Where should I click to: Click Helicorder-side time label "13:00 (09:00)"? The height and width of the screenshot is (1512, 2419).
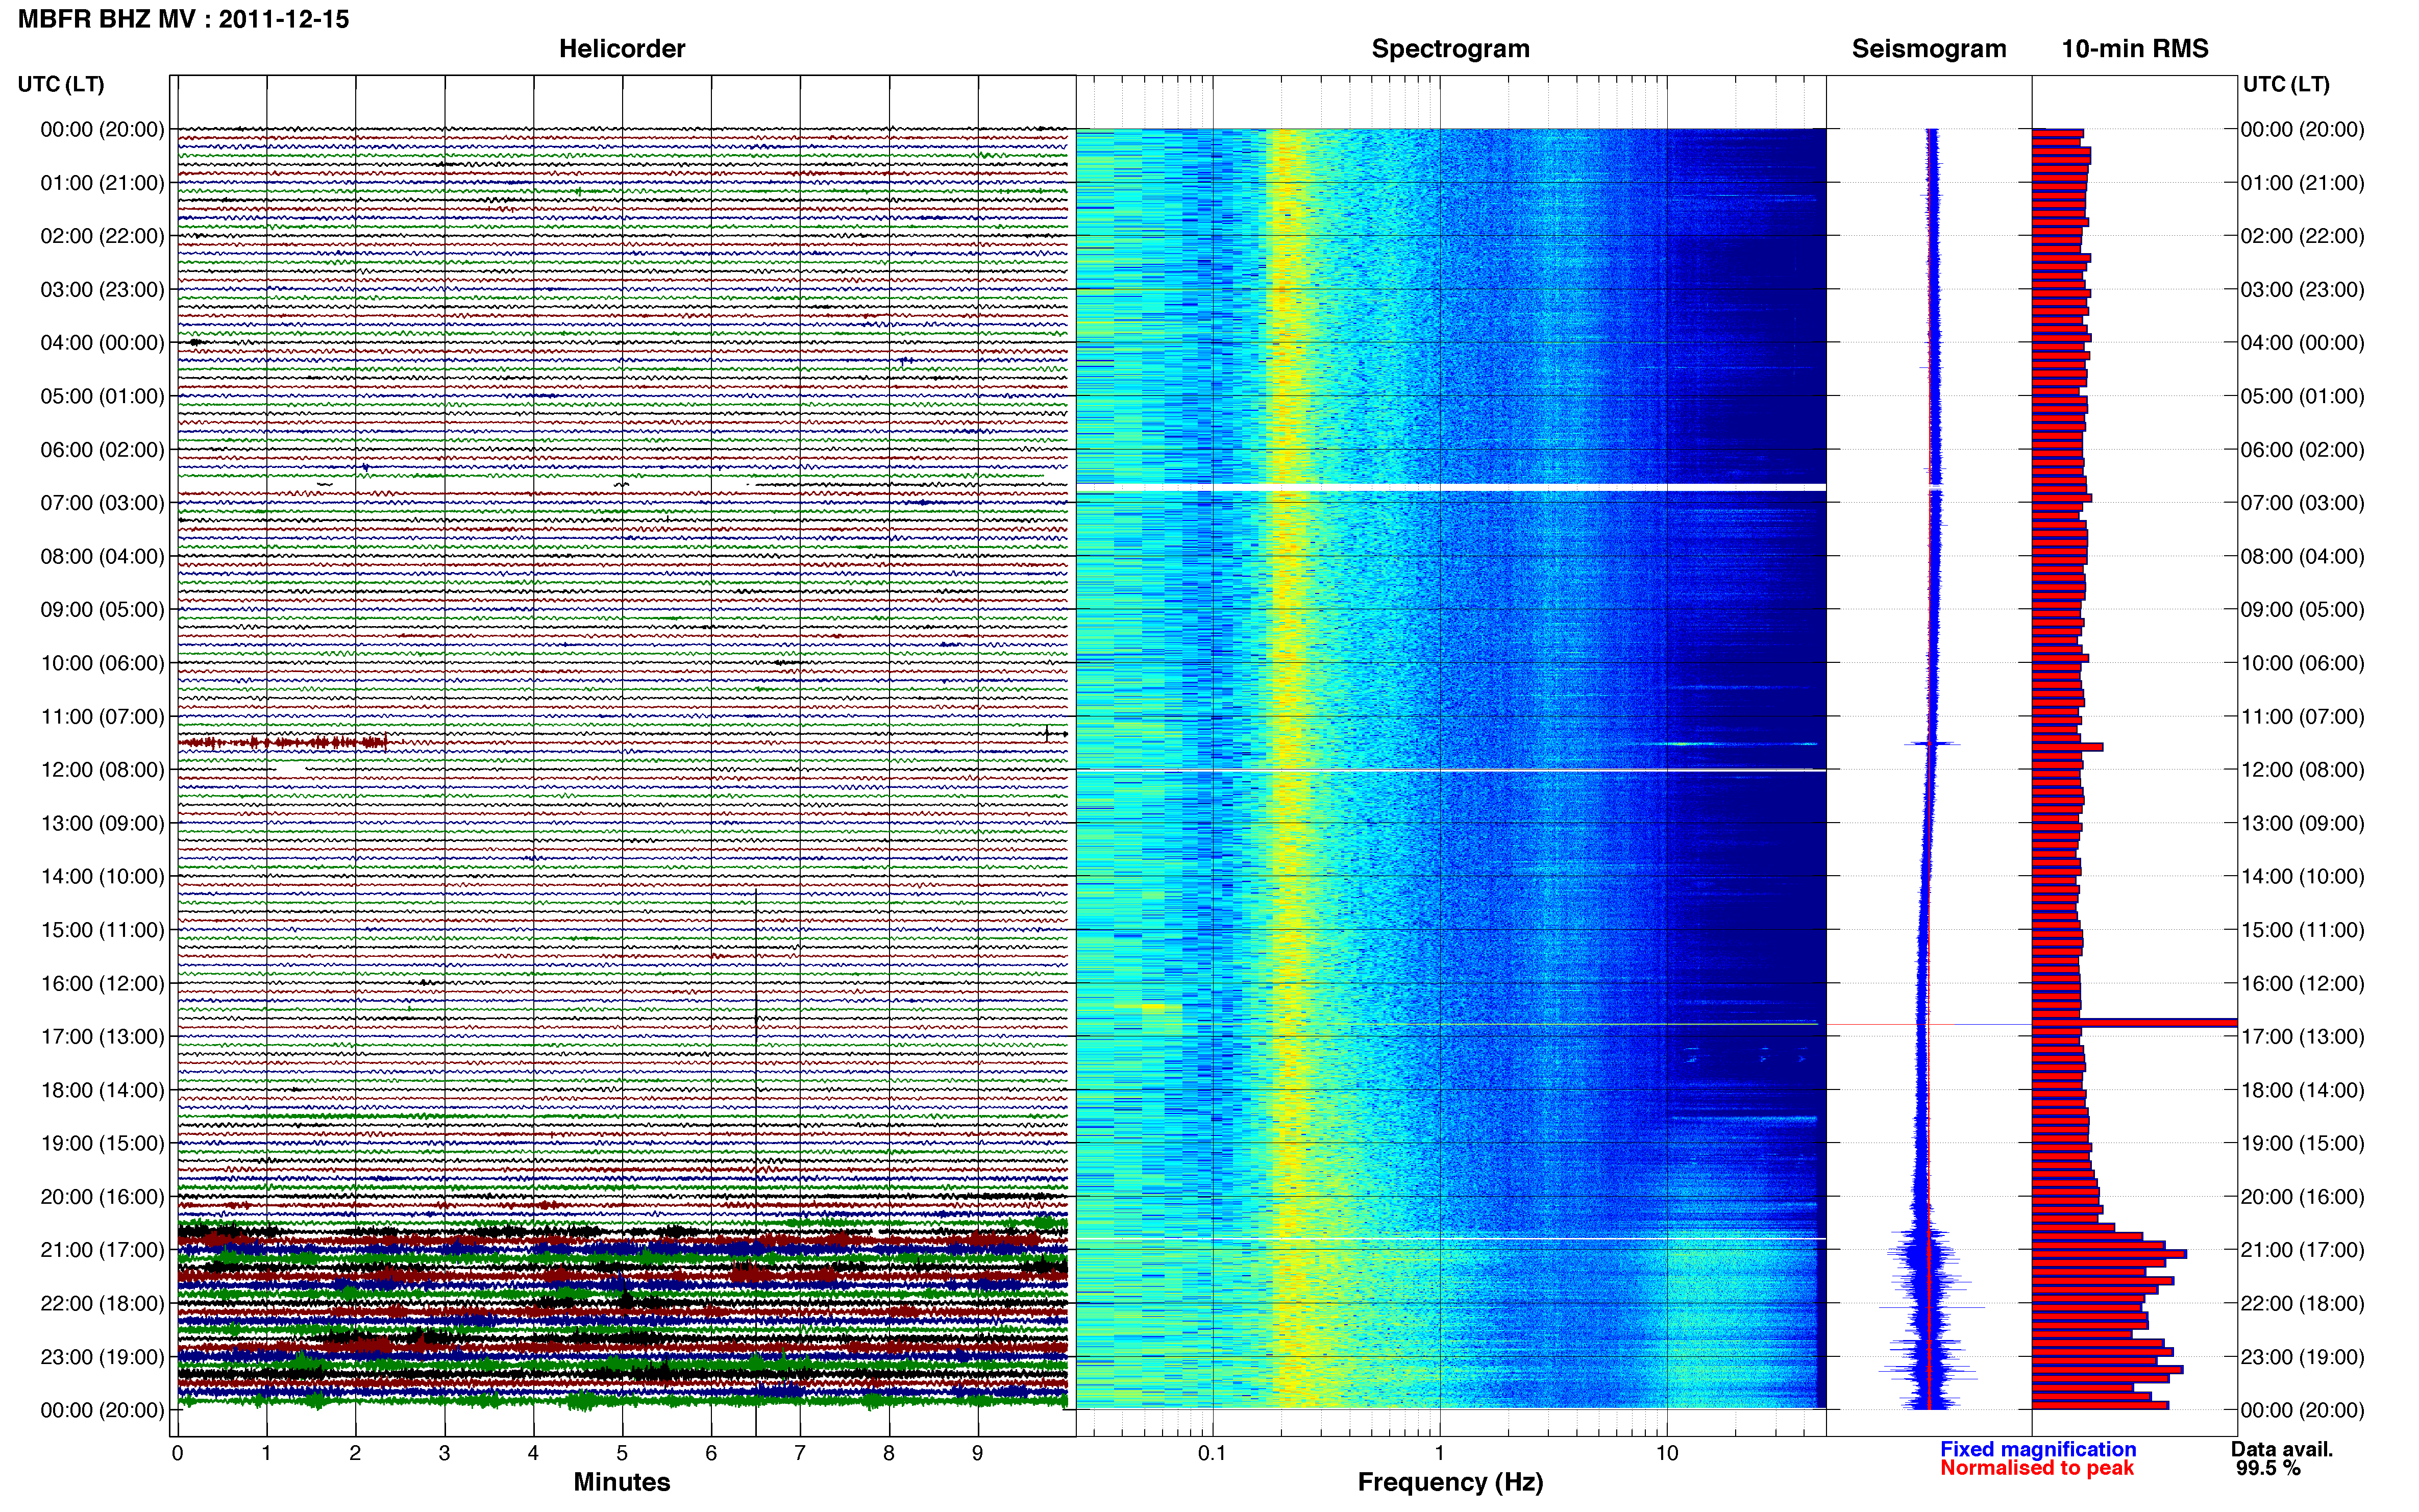pos(102,823)
